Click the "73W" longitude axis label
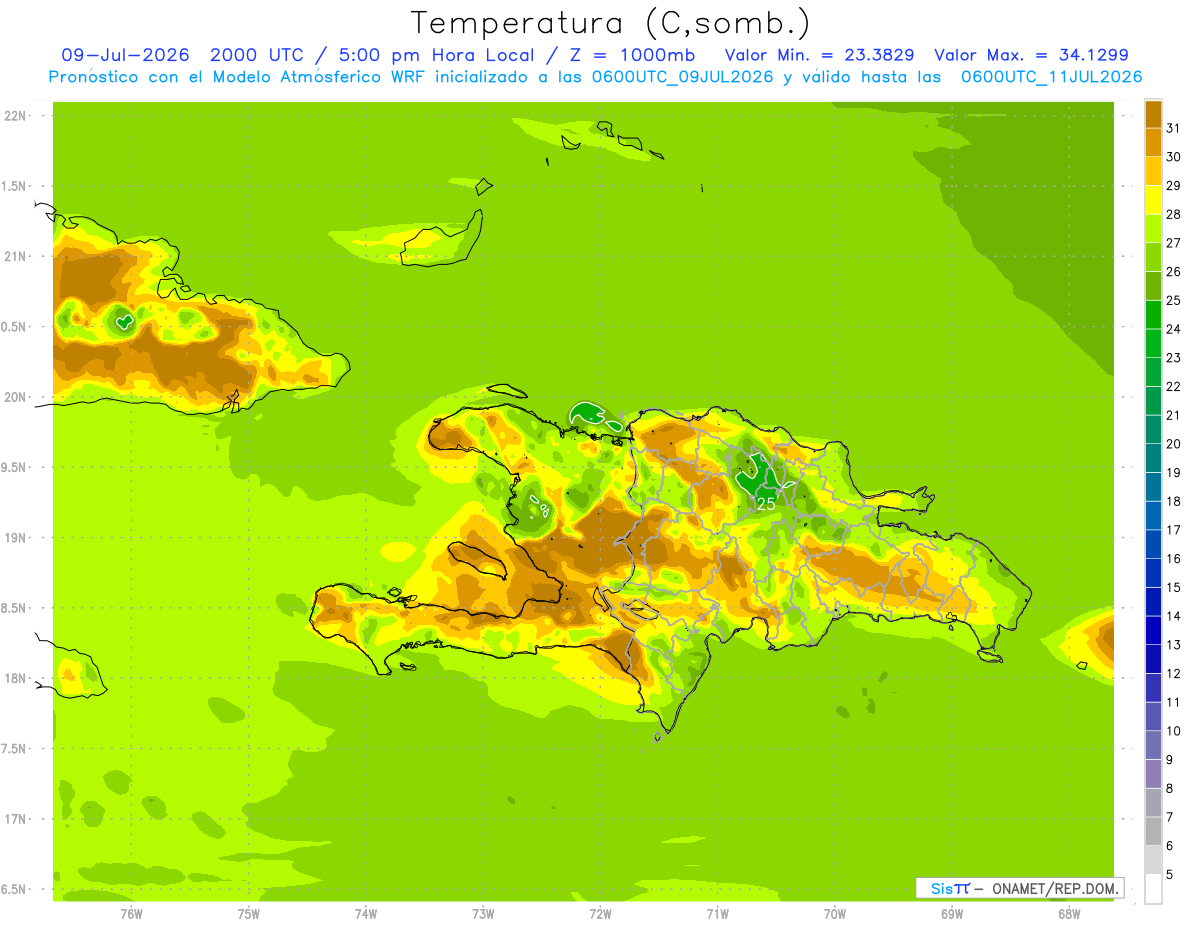The width and height of the screenshot is (1200, 927). [483, 913]
